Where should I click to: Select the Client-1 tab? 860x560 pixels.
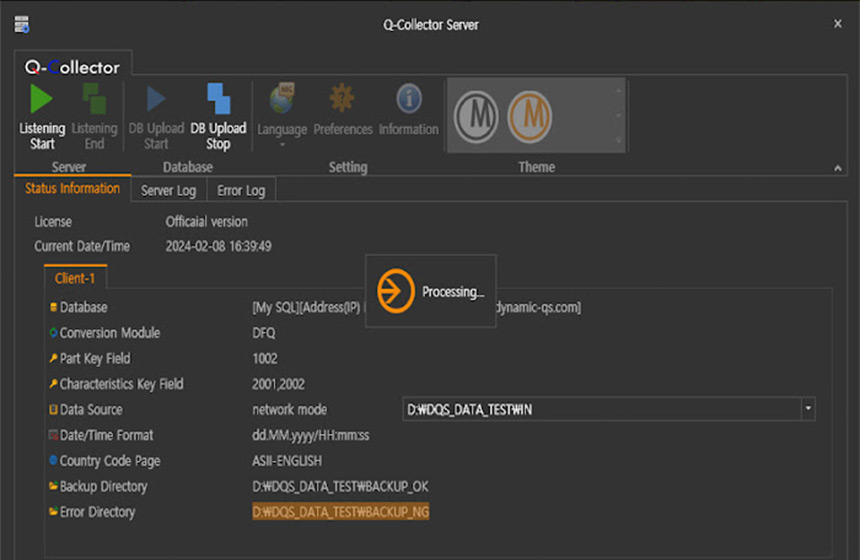[x=75, y=278]
